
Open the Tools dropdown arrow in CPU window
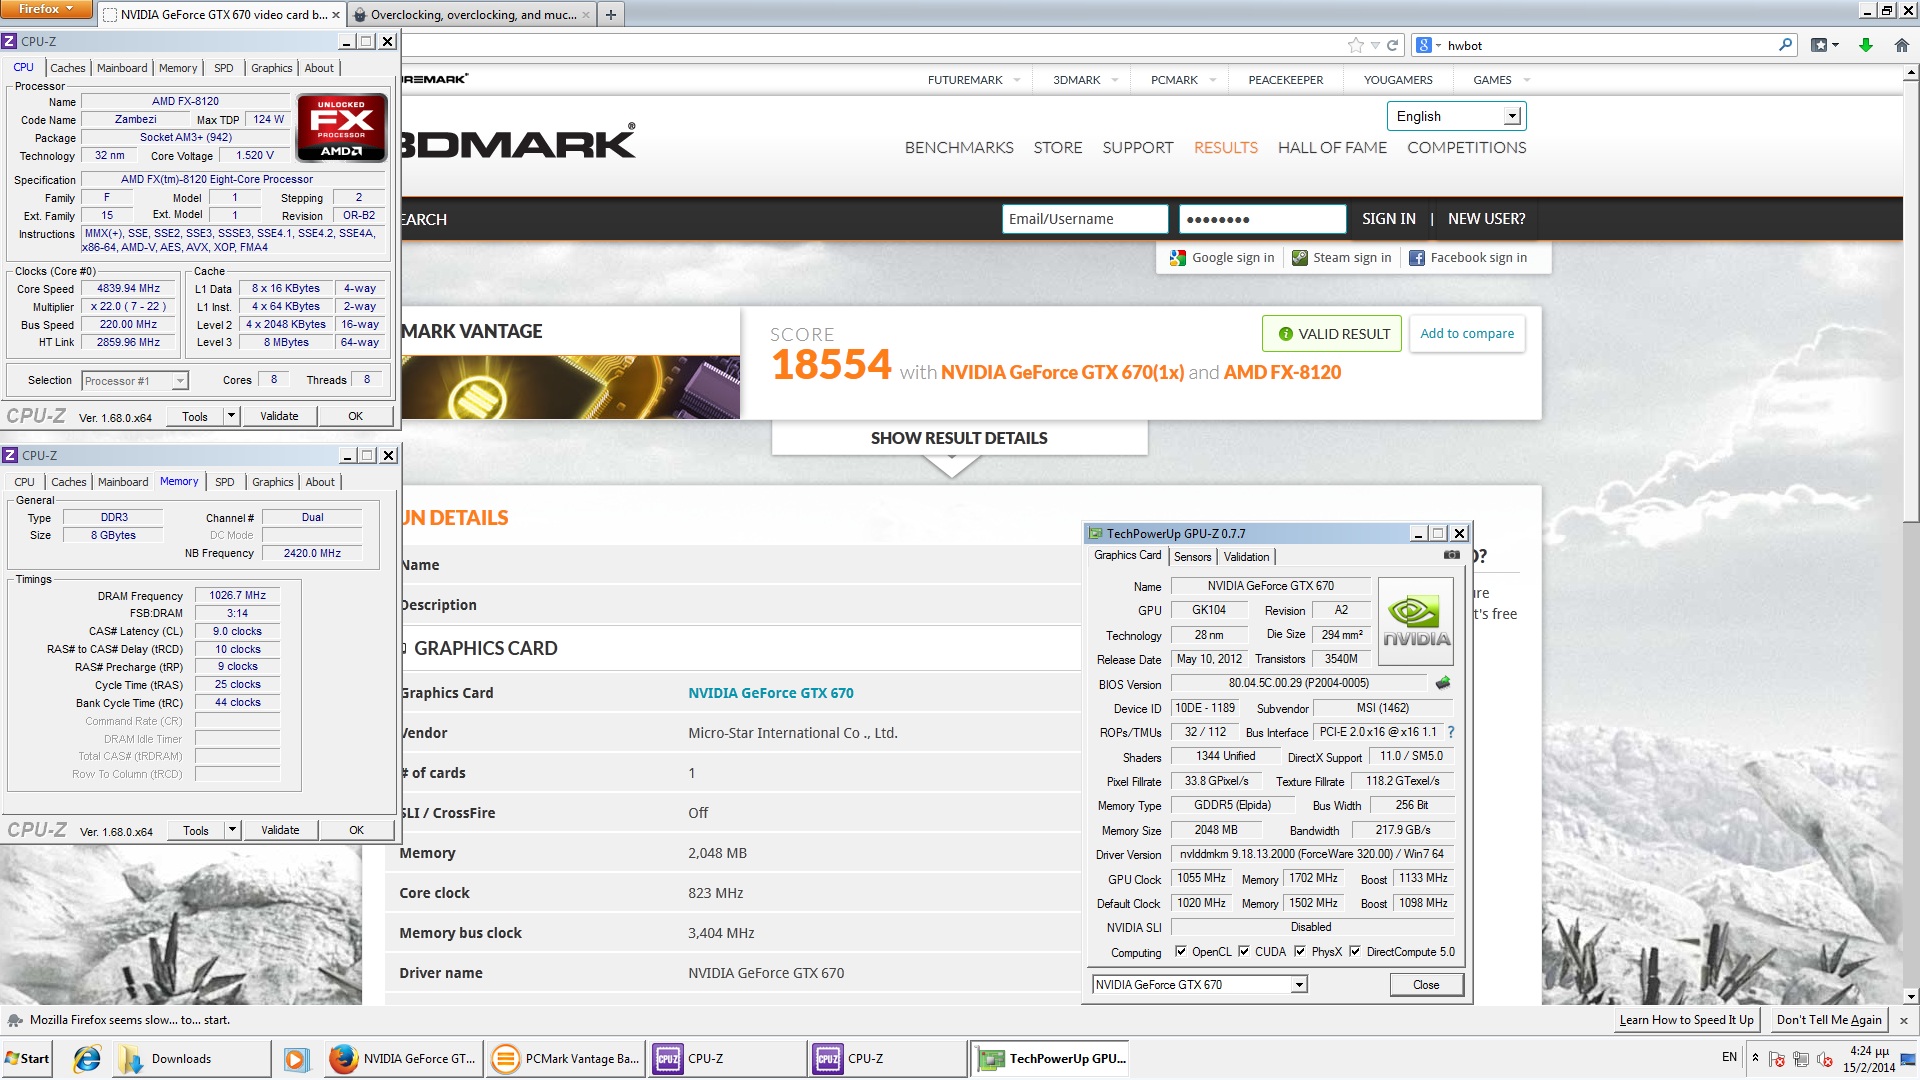pos(231,416)
